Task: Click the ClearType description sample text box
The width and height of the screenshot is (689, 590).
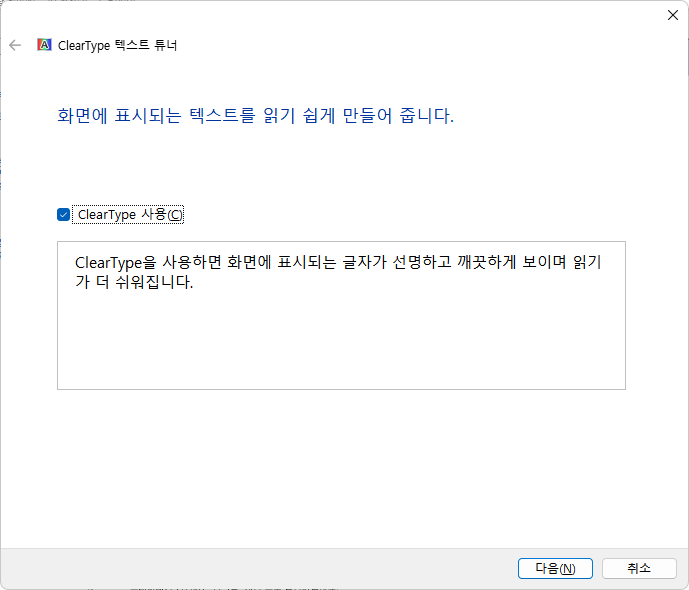Action: click(x=341, y=315)
